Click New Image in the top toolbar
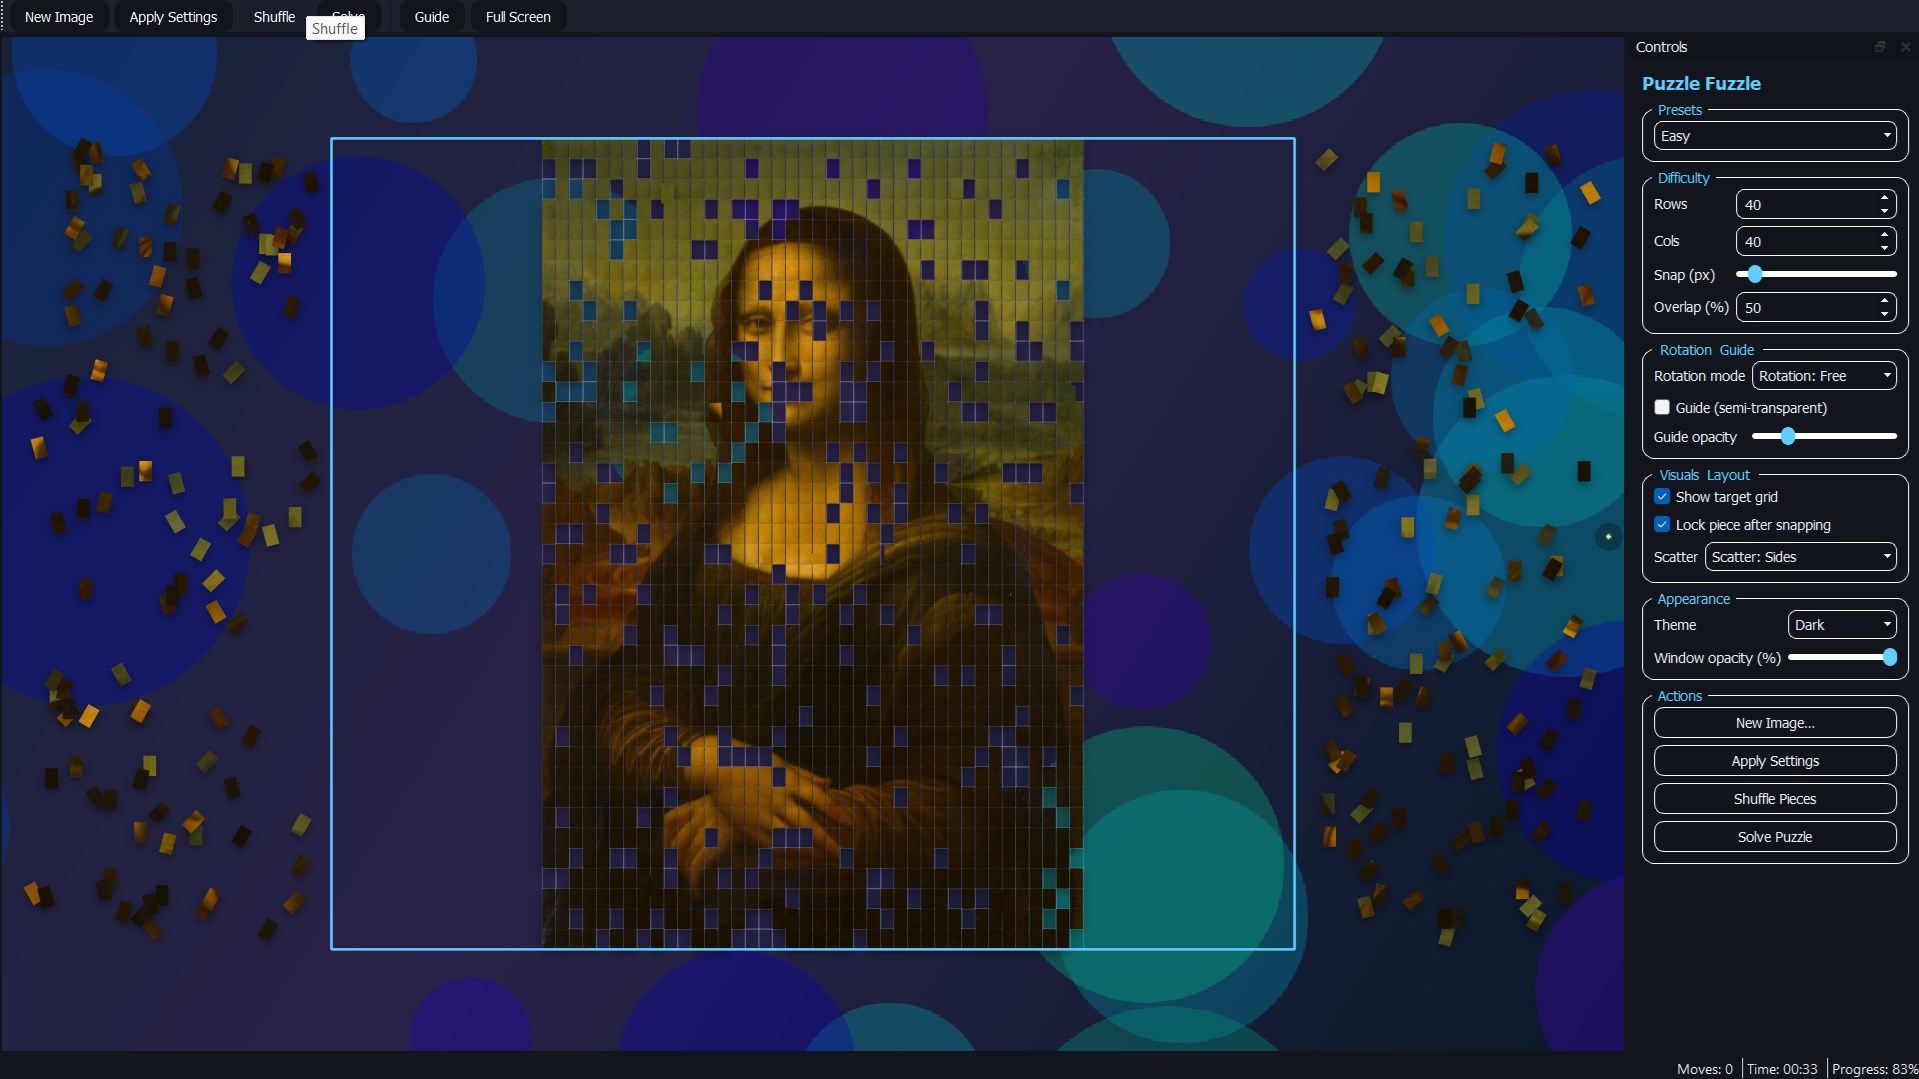 pyautogui.click(x=59, y=17)
